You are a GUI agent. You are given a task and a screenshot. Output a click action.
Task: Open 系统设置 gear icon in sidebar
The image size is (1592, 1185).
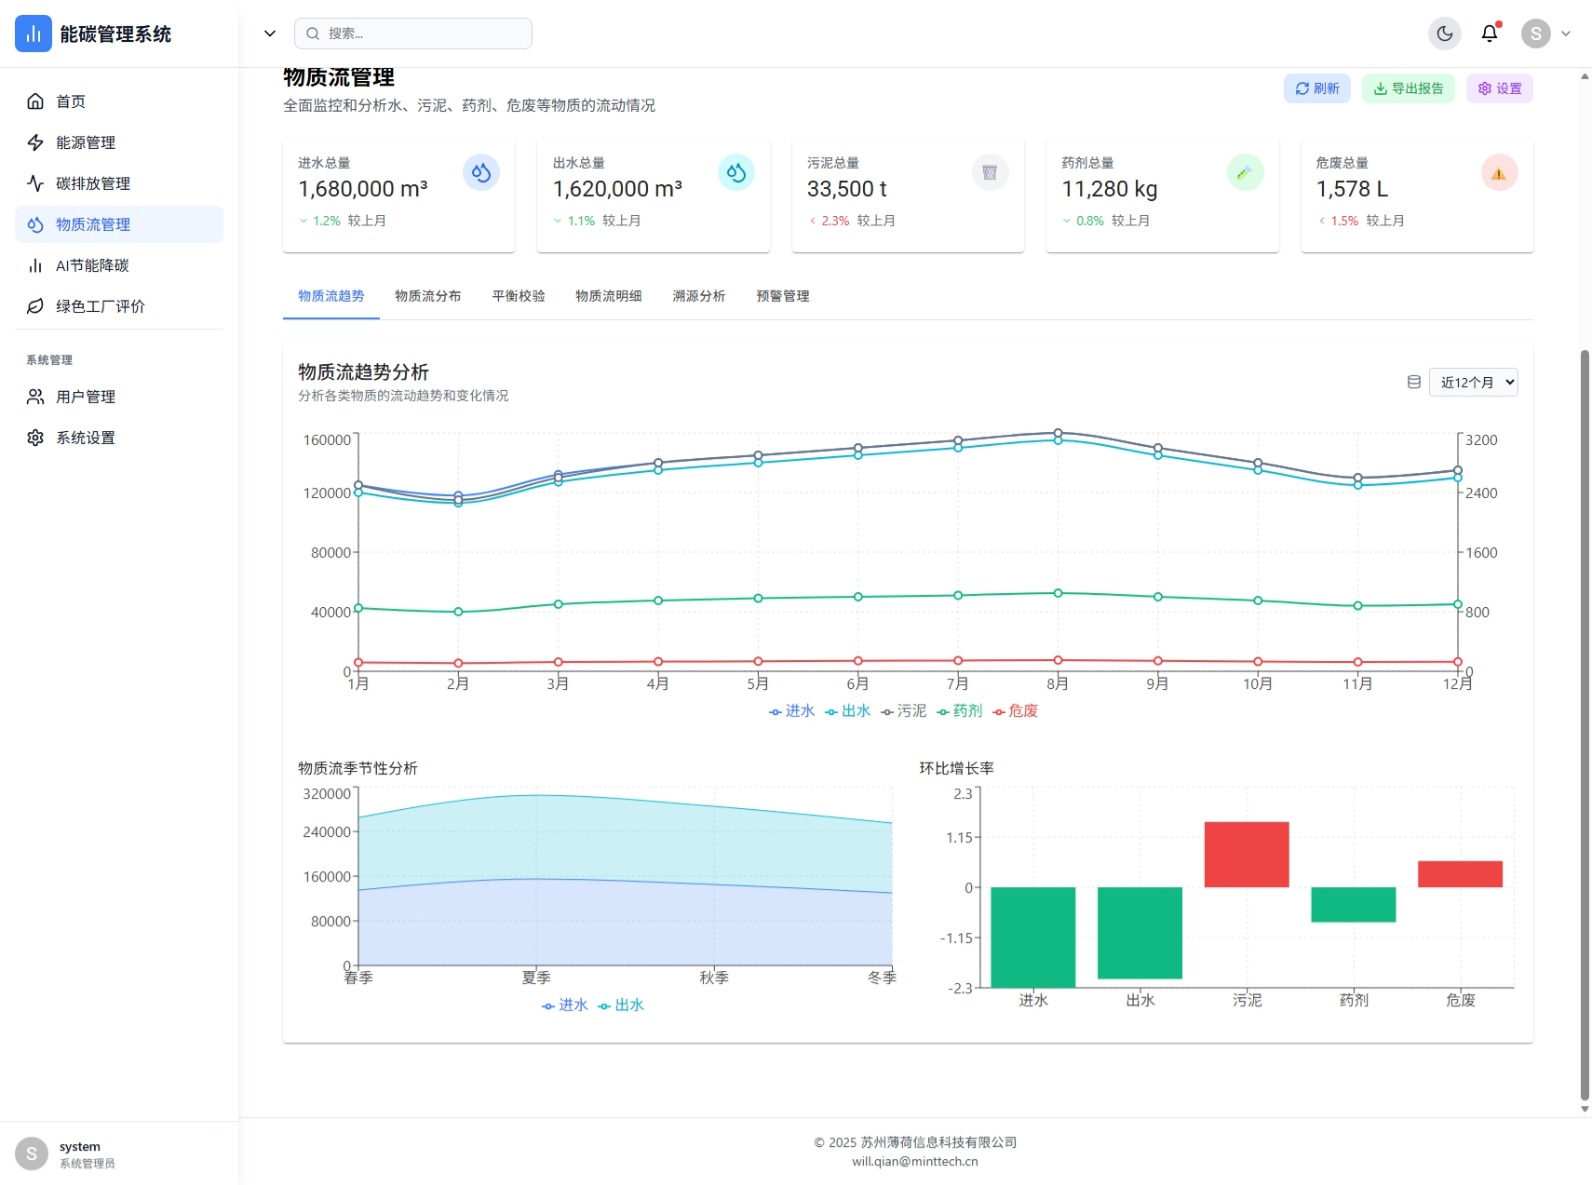tap(35, 437)
